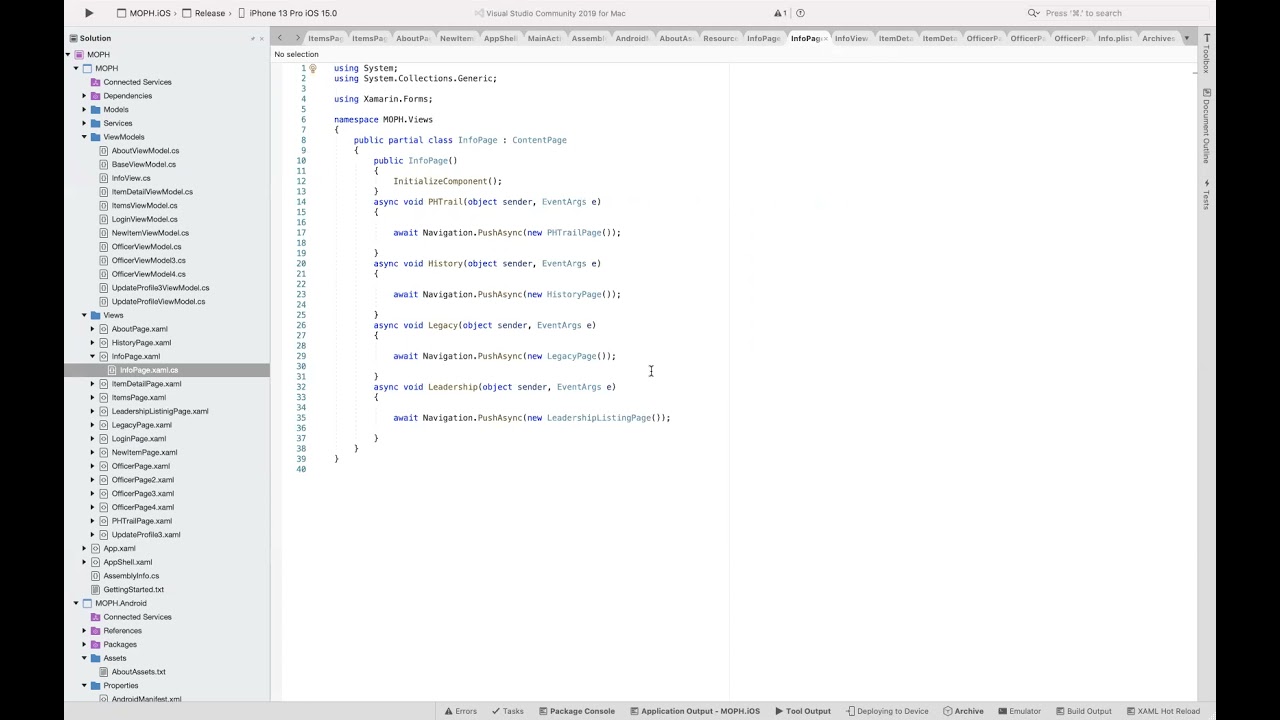Open the Document Outline side panel
Image resolution: width=1280 pixels, height=720 pixels.
pos(1206,126)
